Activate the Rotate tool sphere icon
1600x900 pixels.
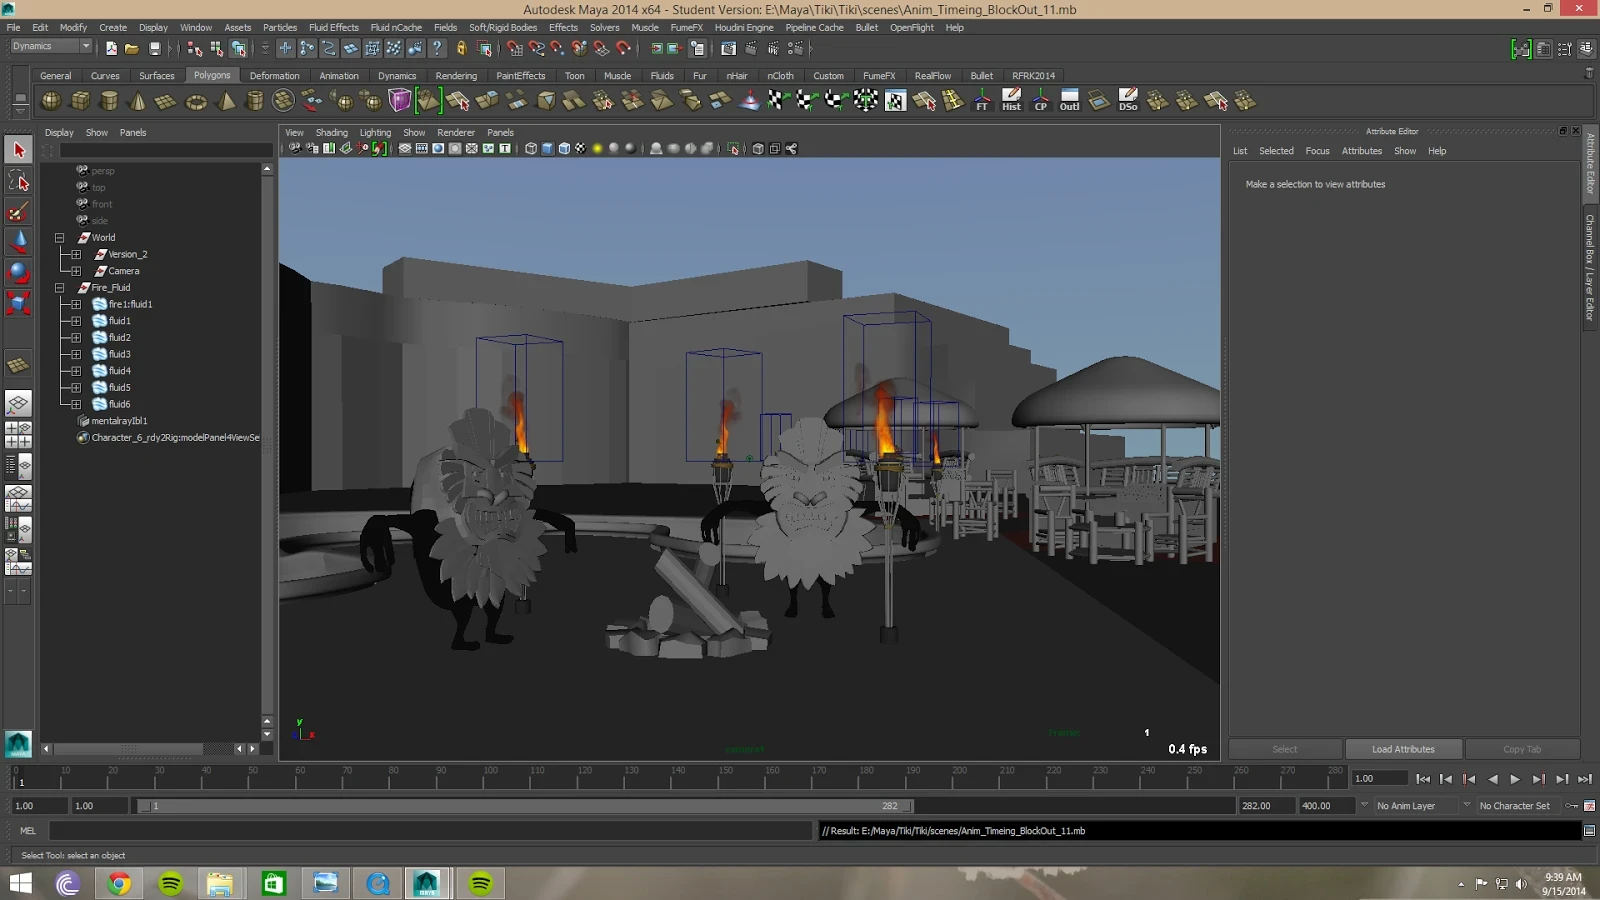18,272
